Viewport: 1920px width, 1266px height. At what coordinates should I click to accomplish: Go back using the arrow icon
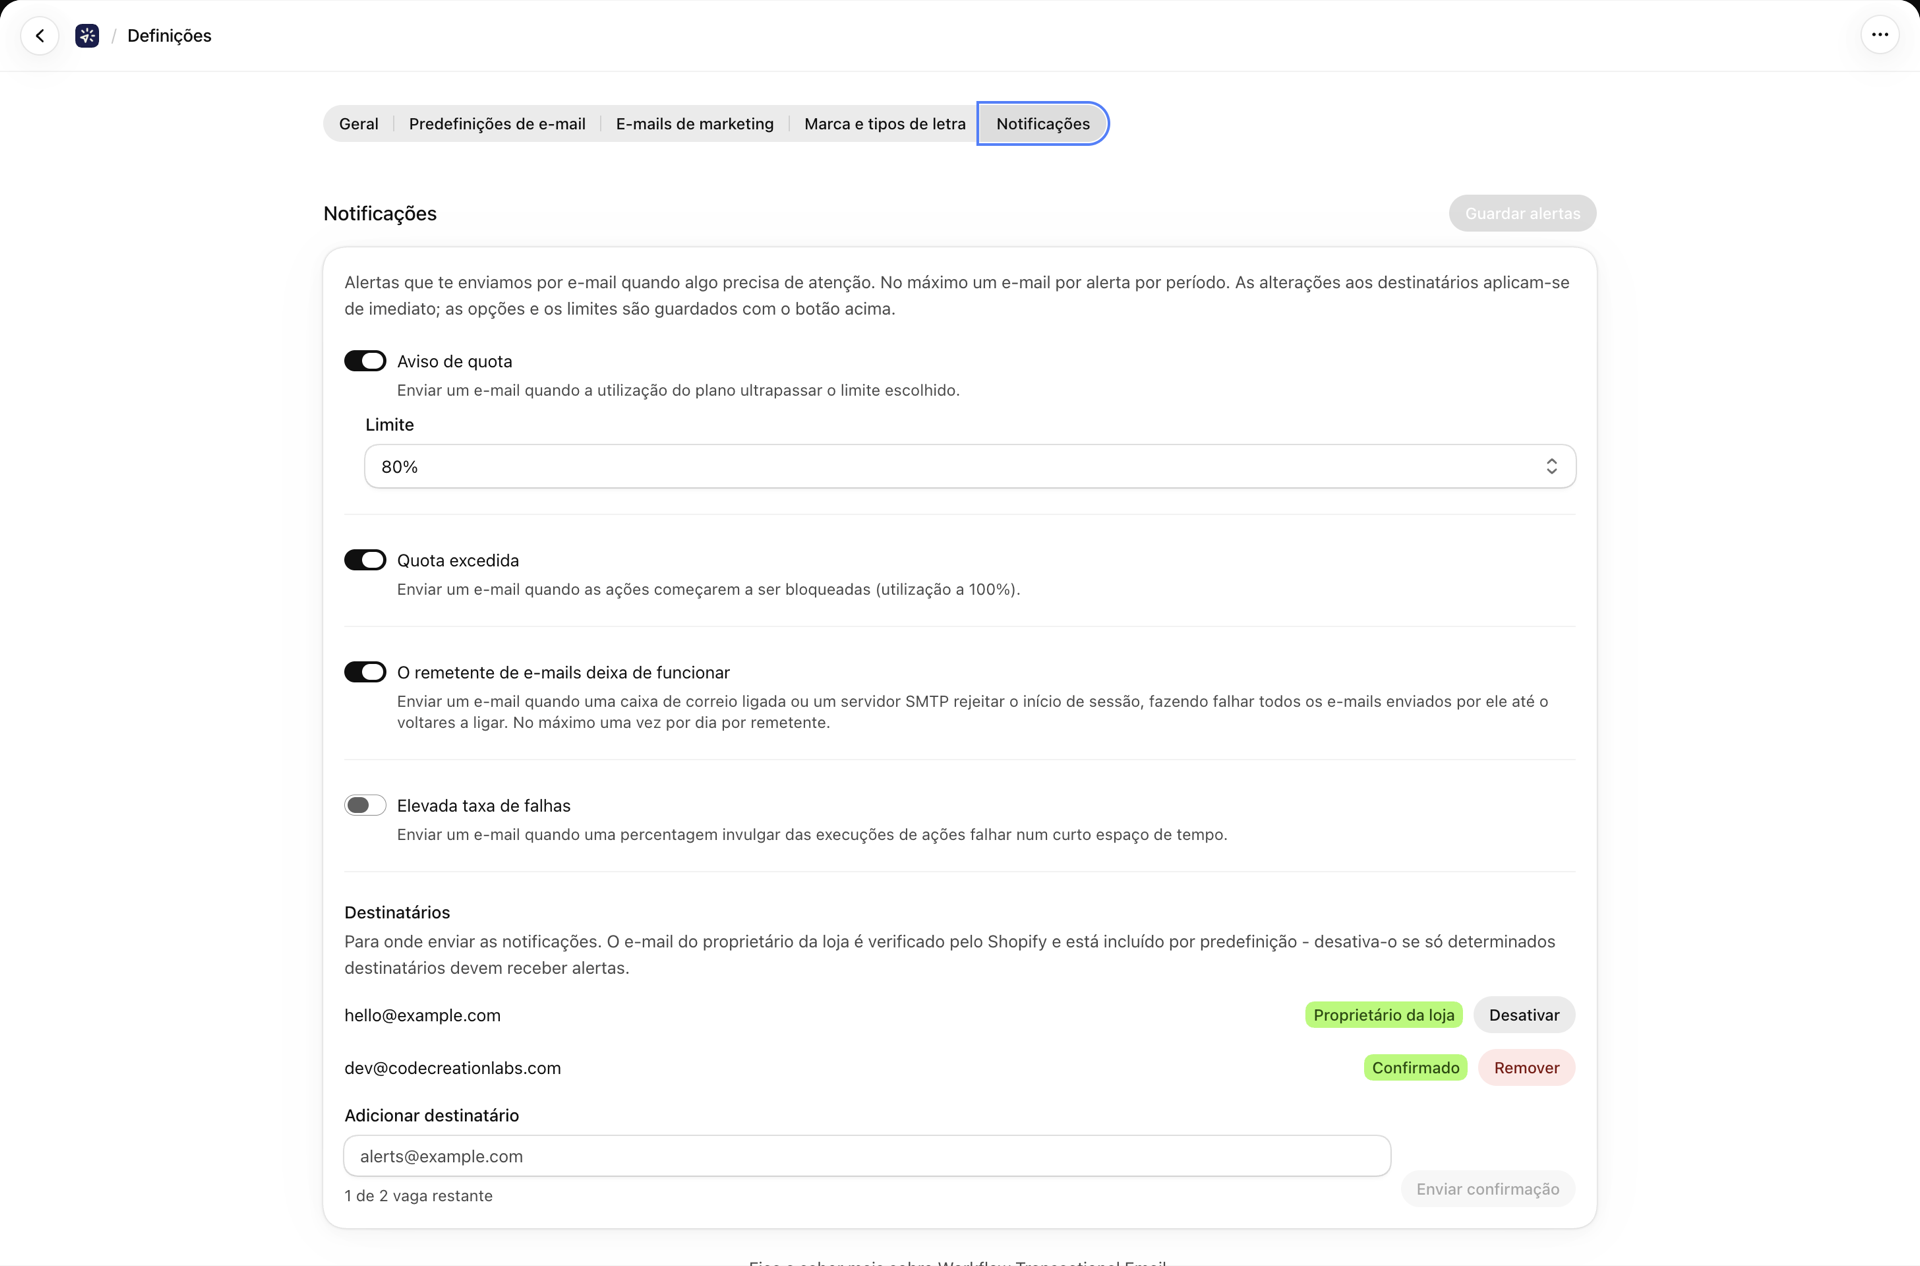click(x=40, y=36)
